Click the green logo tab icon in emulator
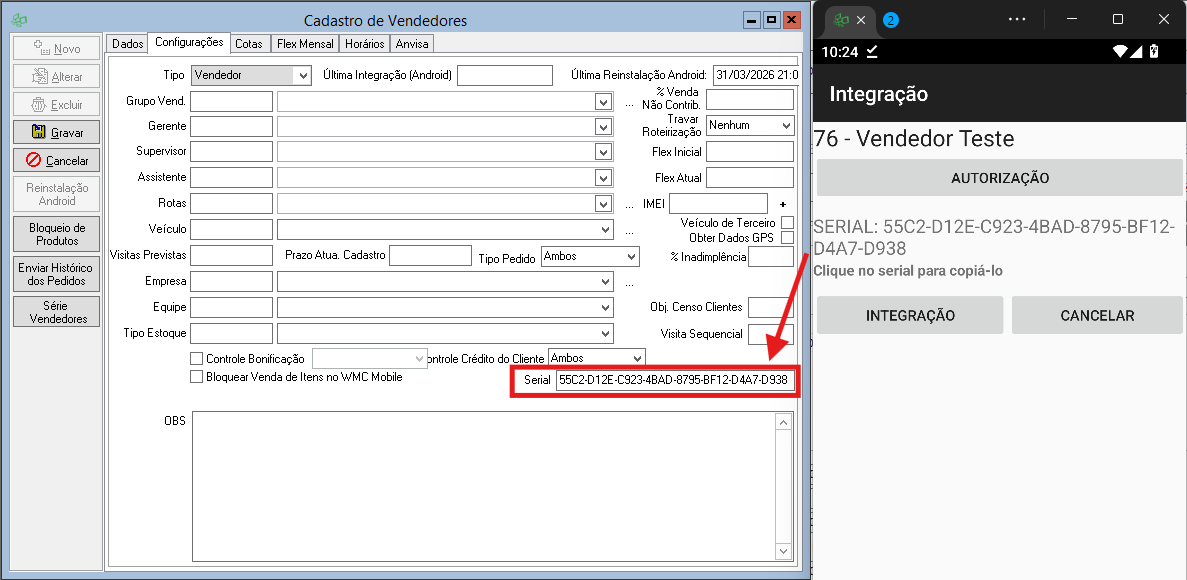The width and height of the screenshot is (1187, 580). coord(842,20)
